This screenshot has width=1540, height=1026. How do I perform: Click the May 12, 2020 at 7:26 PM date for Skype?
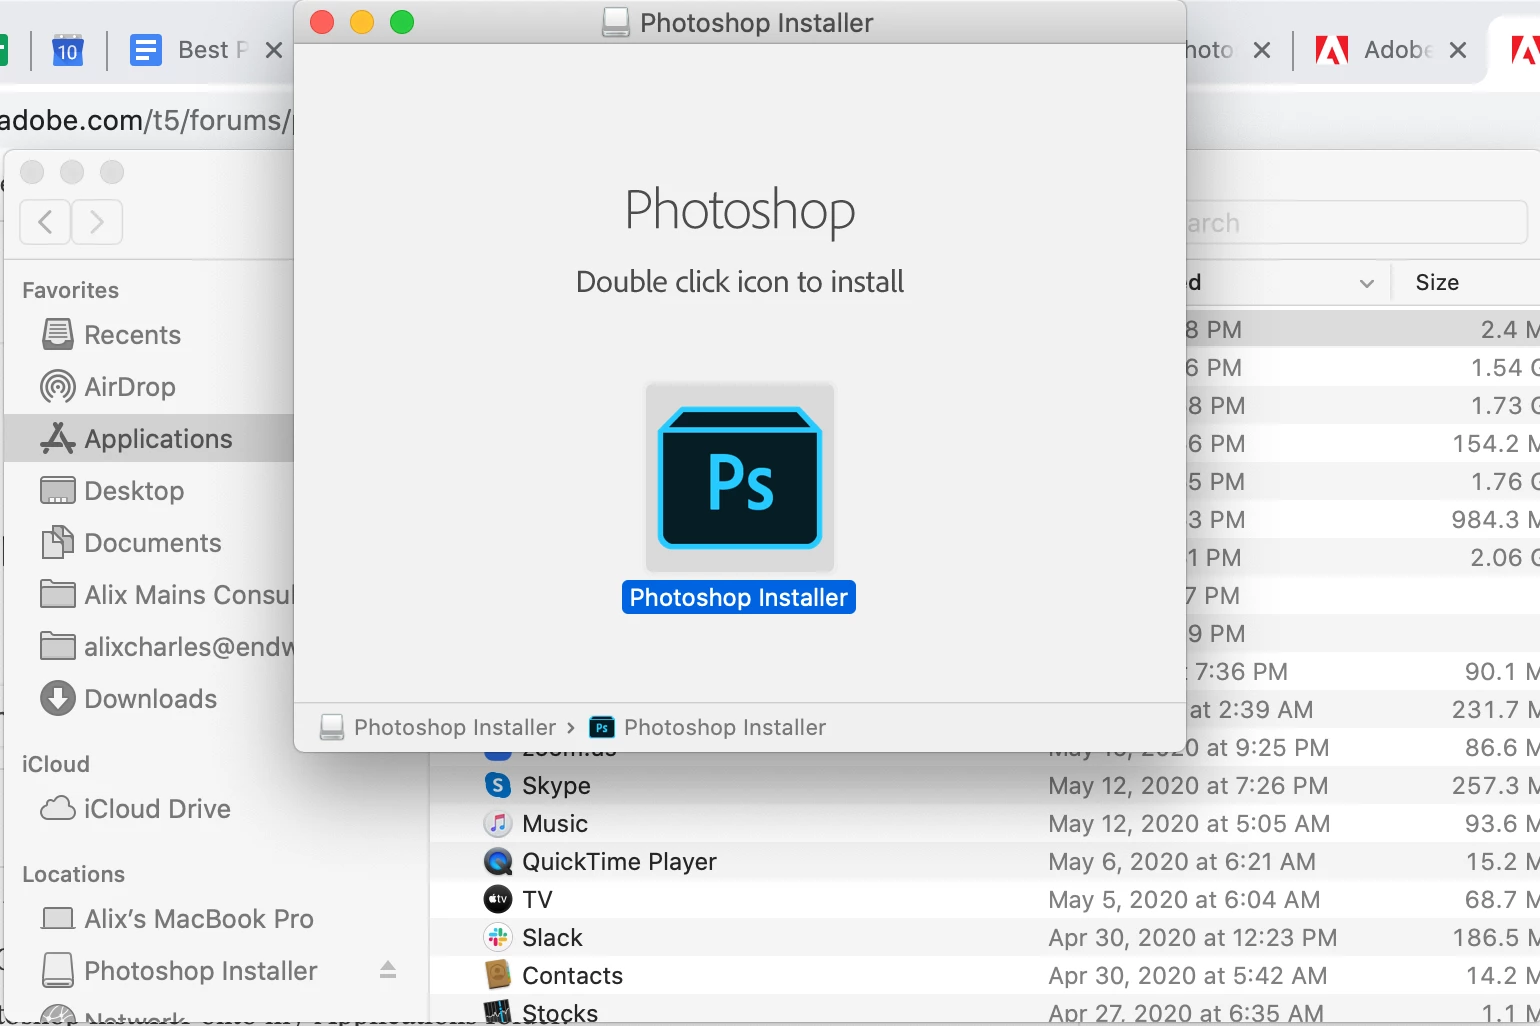tap(1188, 785)
